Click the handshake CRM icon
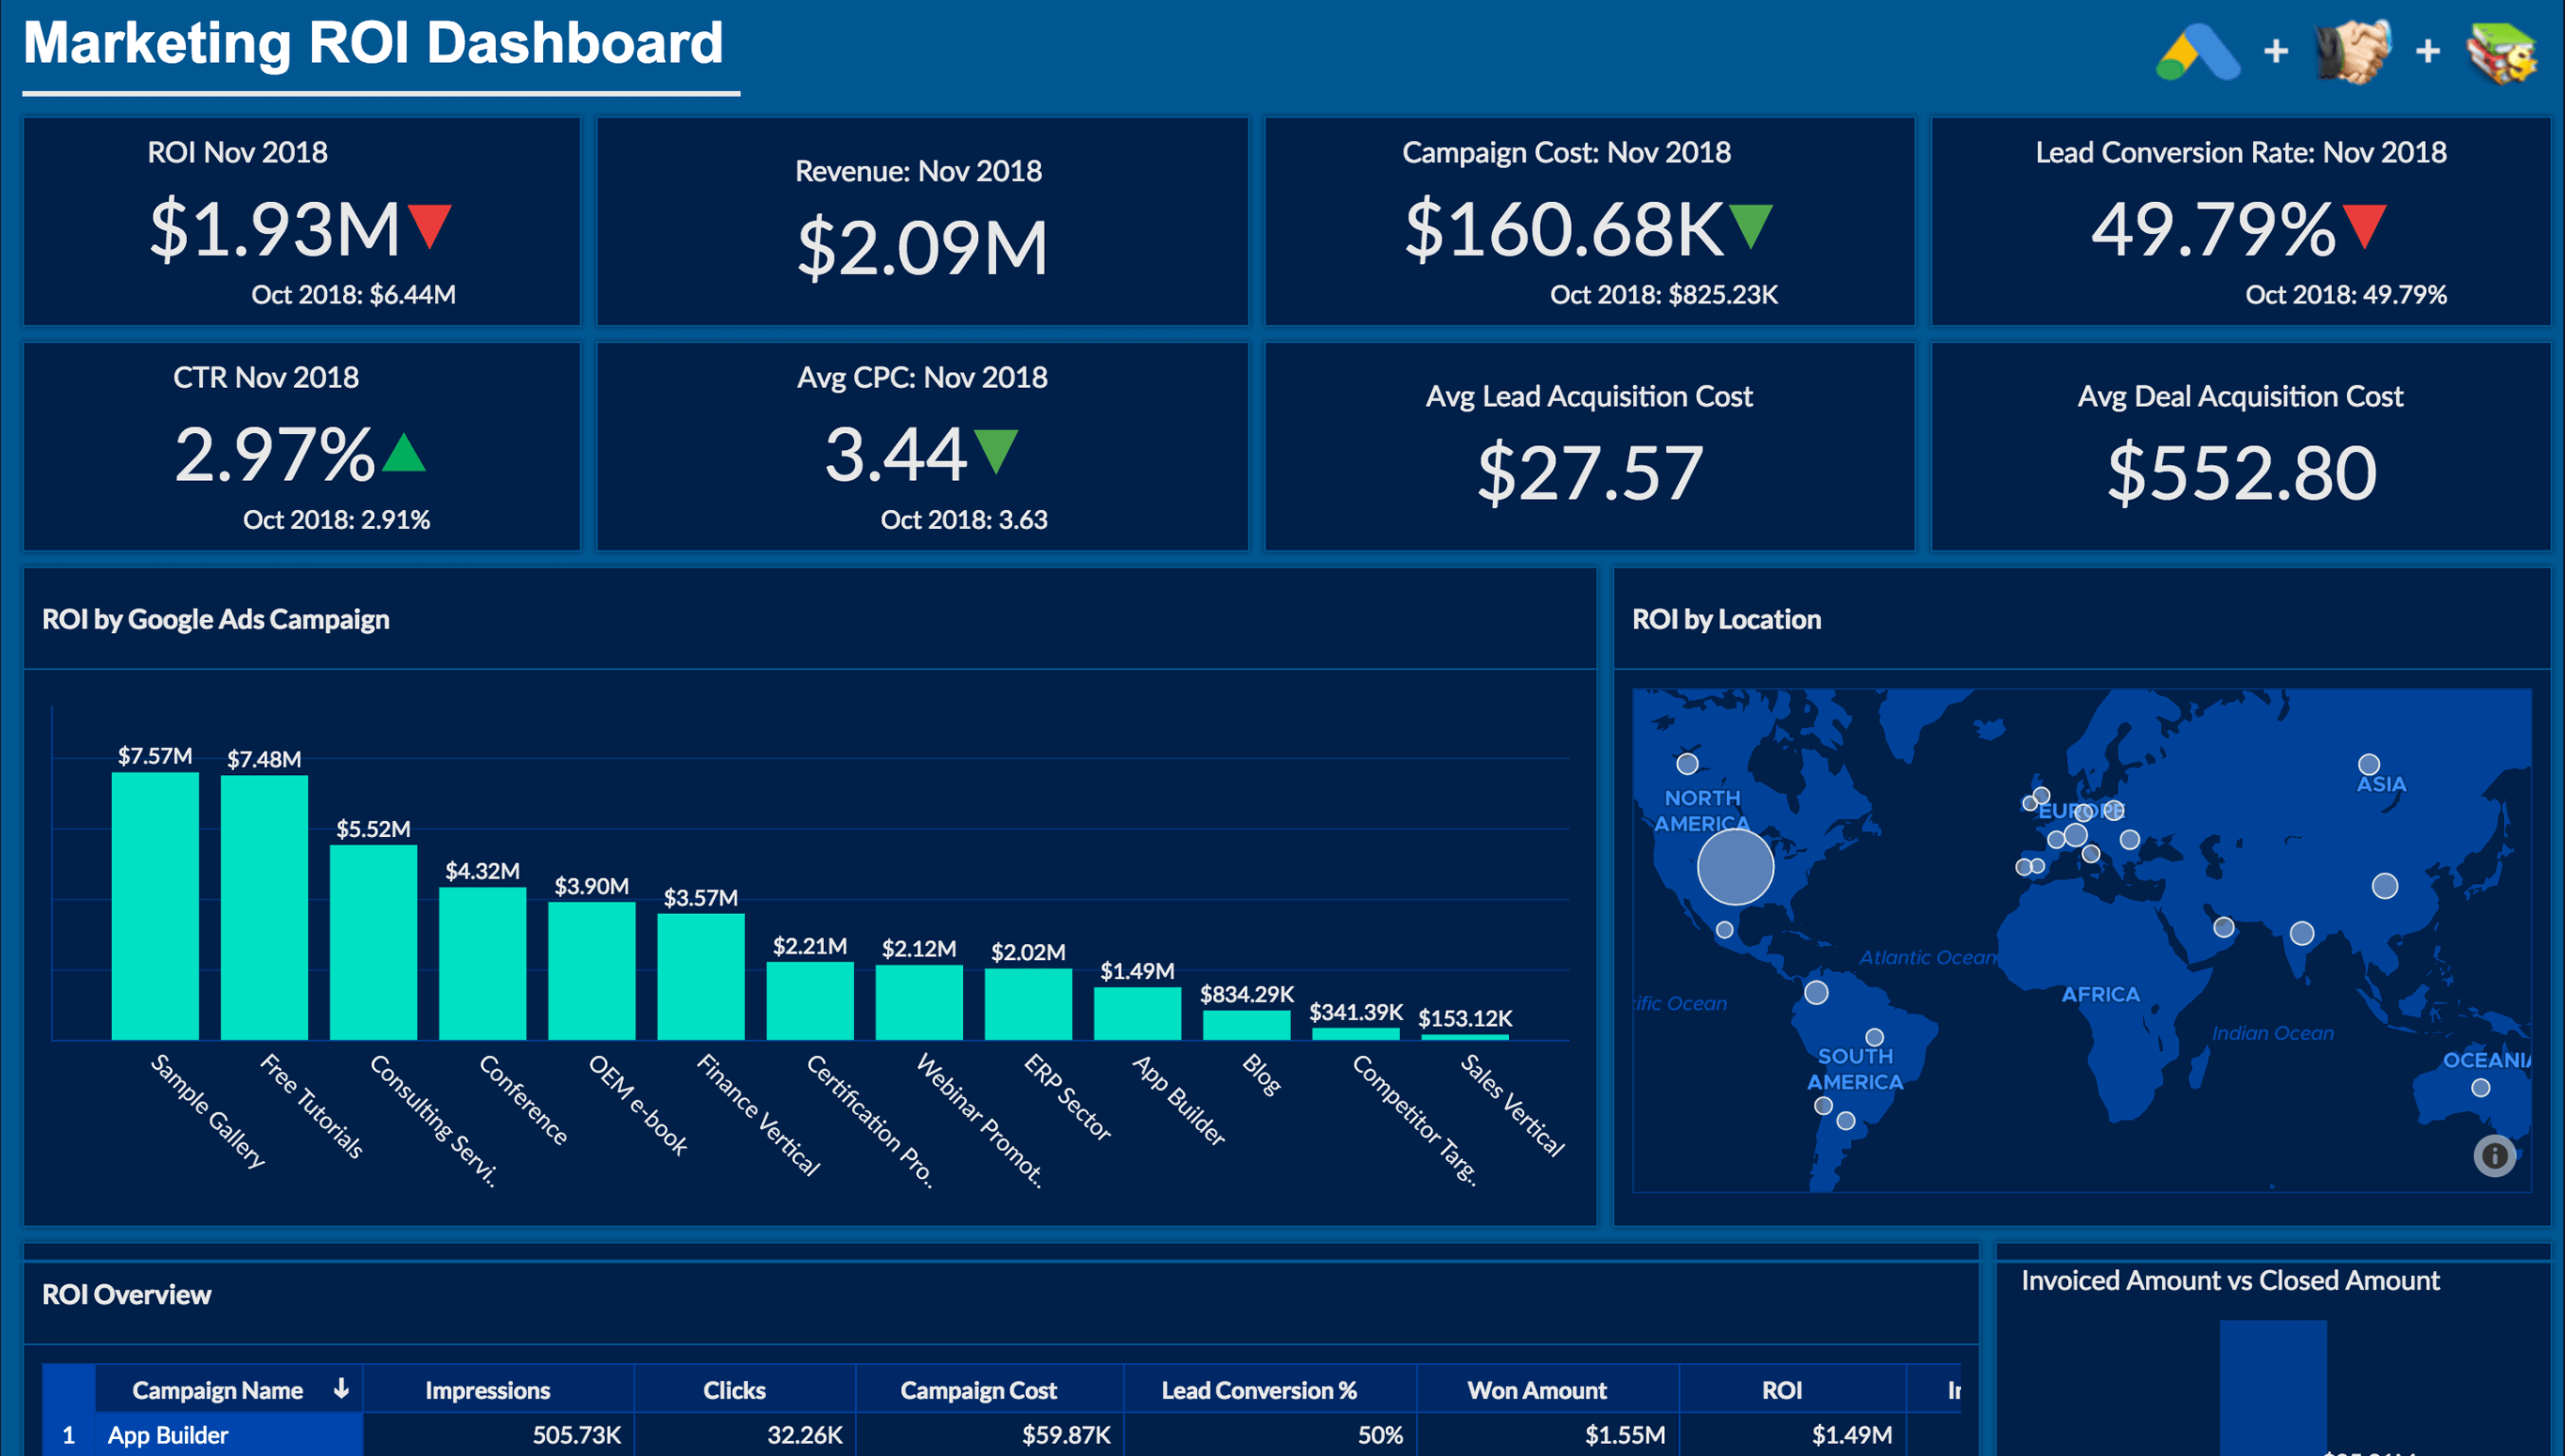2565x1456 pixels. [2352, 52]
